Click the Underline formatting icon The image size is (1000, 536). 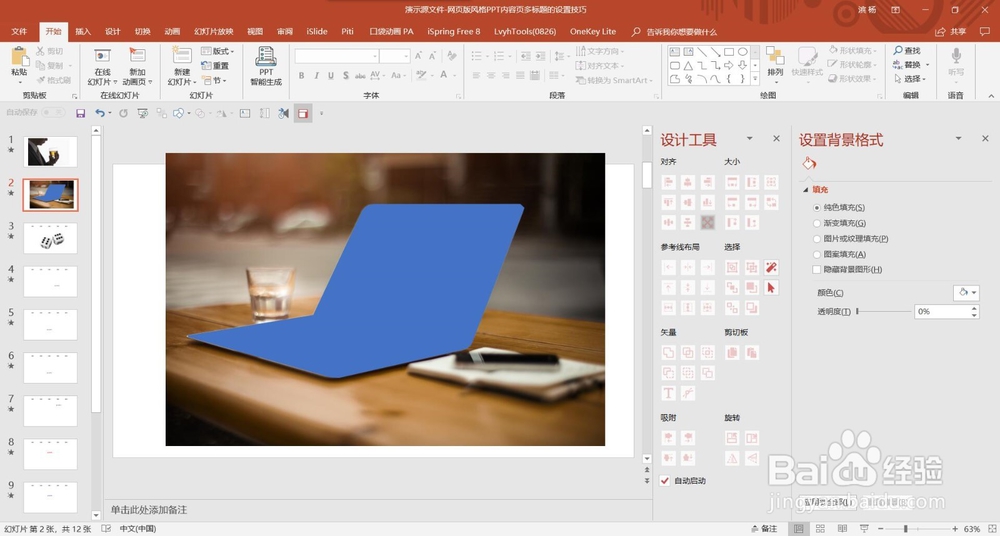(331, 75)
